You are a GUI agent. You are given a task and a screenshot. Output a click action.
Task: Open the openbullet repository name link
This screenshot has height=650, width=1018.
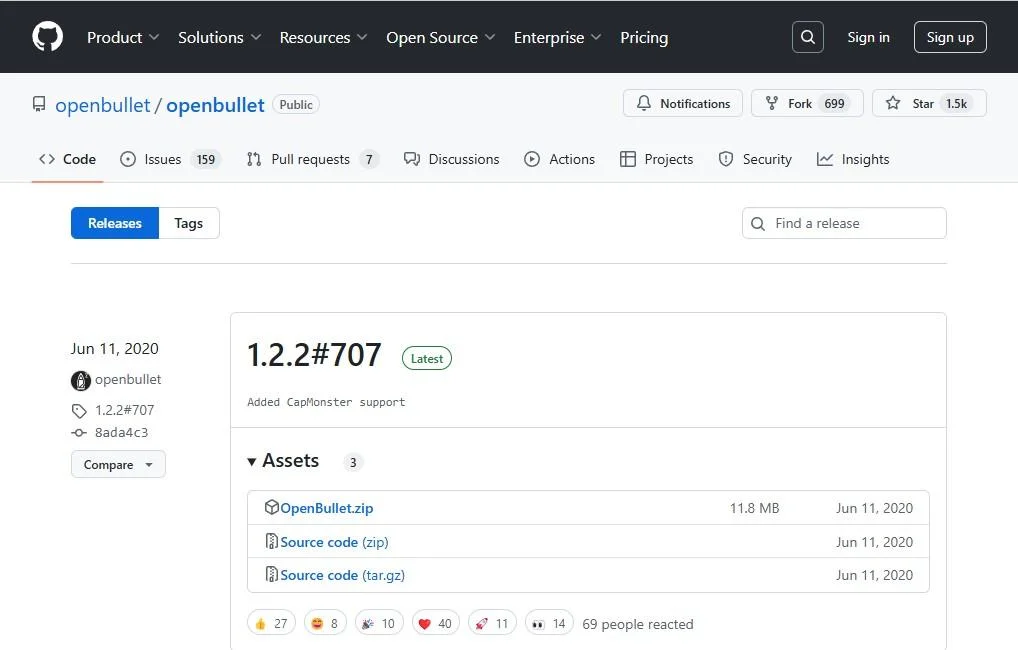coord(215,105)
